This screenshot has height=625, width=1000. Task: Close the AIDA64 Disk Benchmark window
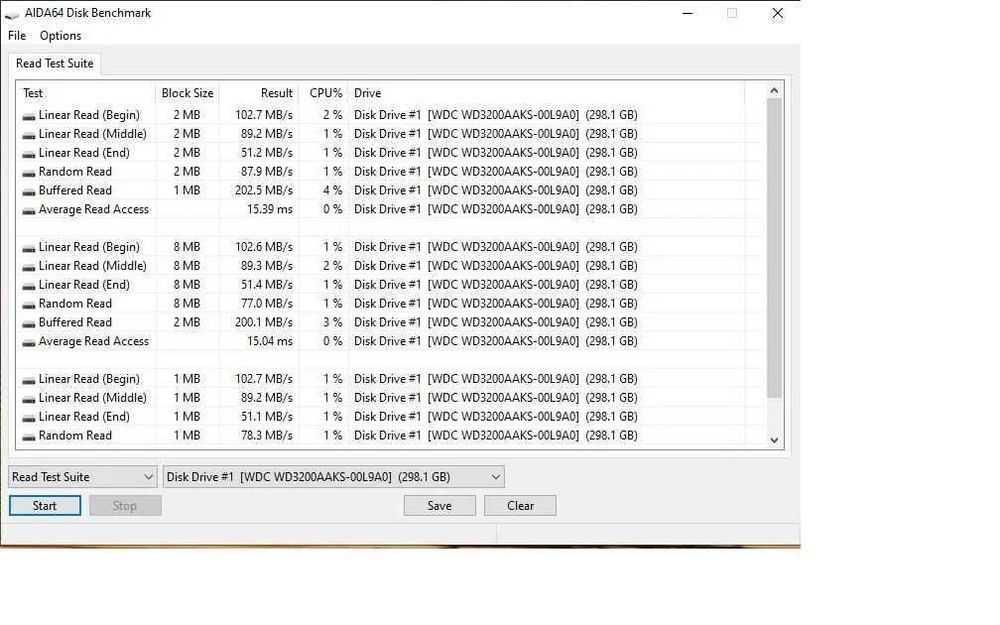(x=777, y=13)
